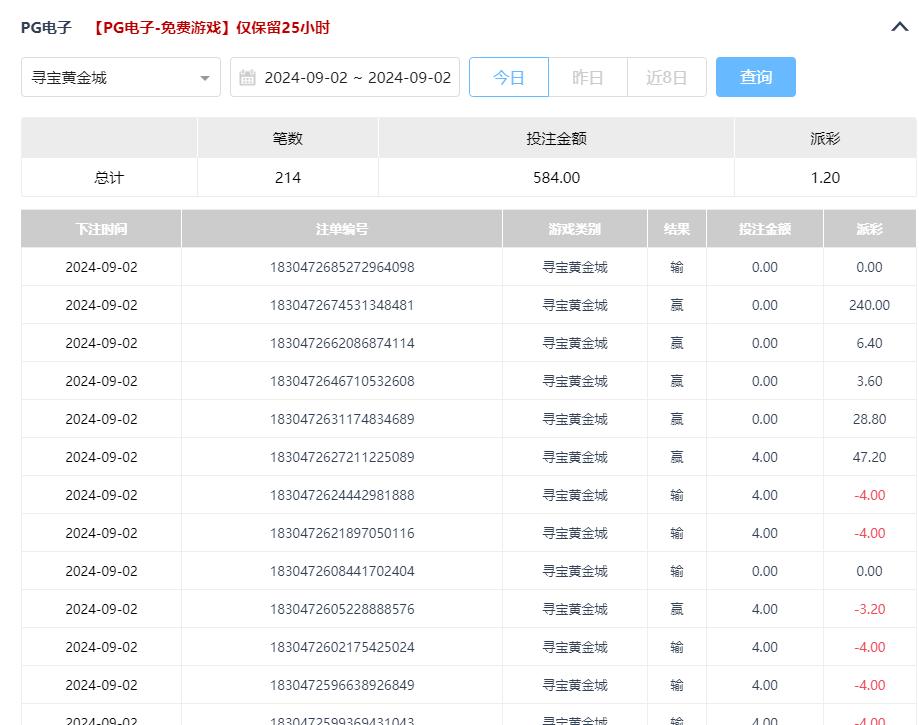The height and width of the screenshot is (725, 919).
Task: Click the calendar icon in date field
Action: coord(247,77)
